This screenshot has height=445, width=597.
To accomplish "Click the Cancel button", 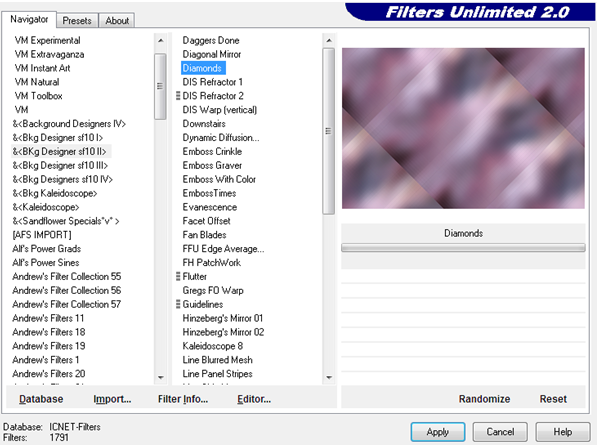I will tap(500, 432).
